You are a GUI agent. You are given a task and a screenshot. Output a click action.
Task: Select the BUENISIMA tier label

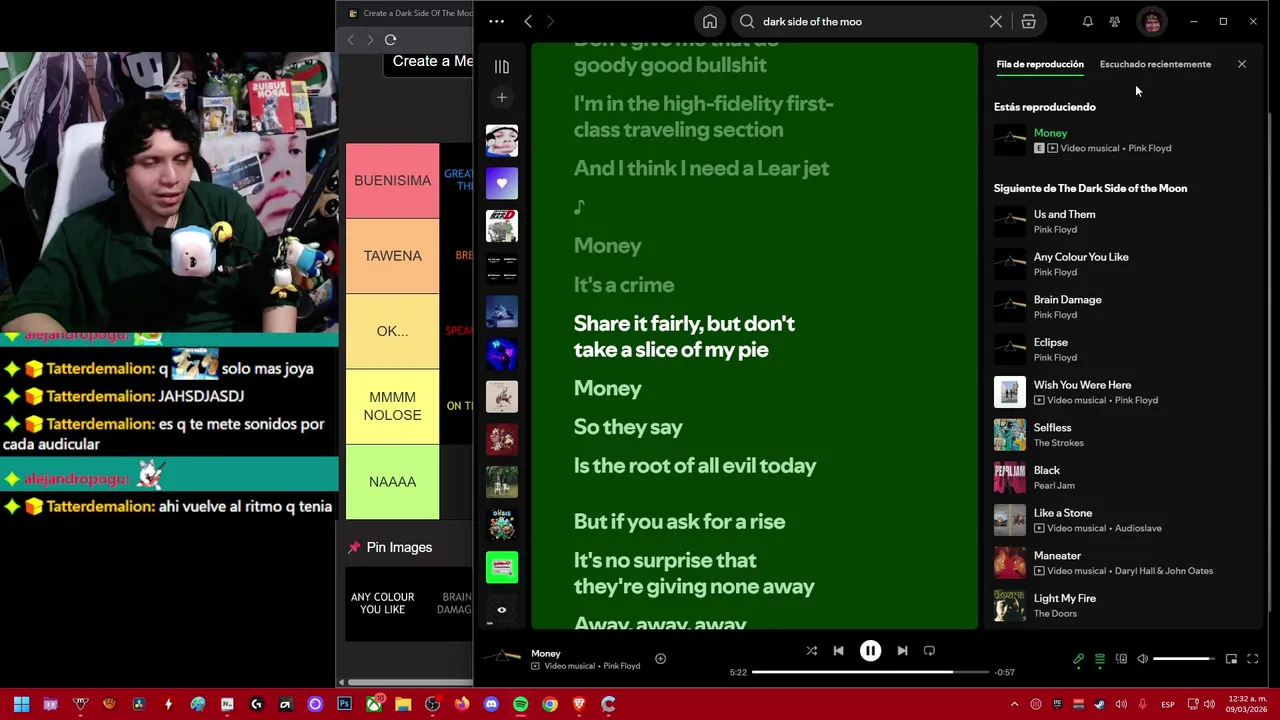(392, 180)
